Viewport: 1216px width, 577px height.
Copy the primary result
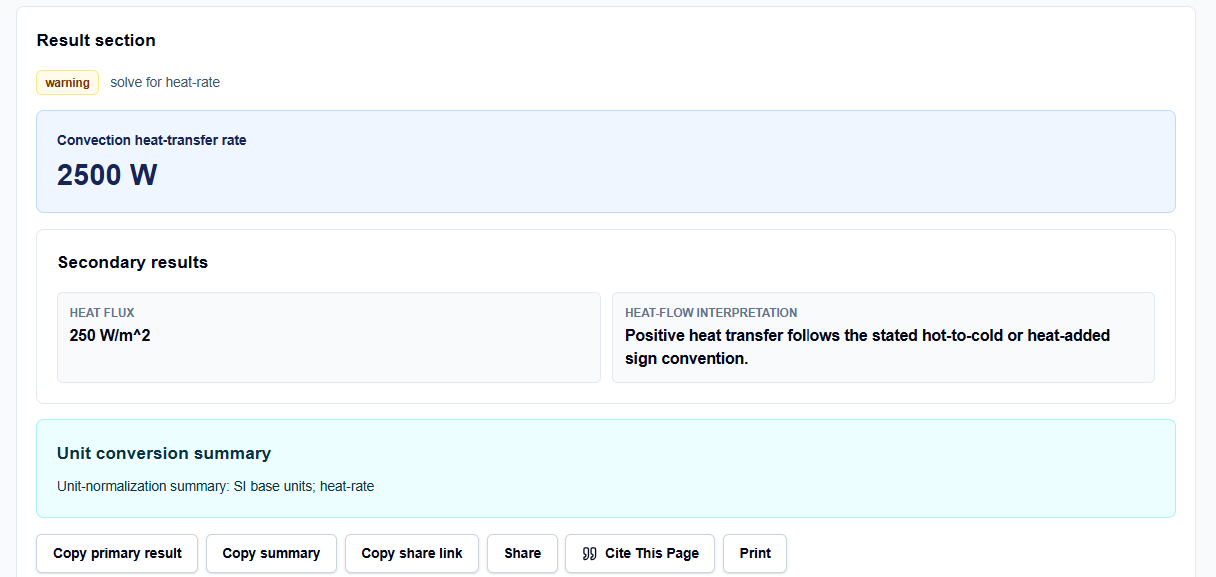pyautogui.click(x=117, y=553)
